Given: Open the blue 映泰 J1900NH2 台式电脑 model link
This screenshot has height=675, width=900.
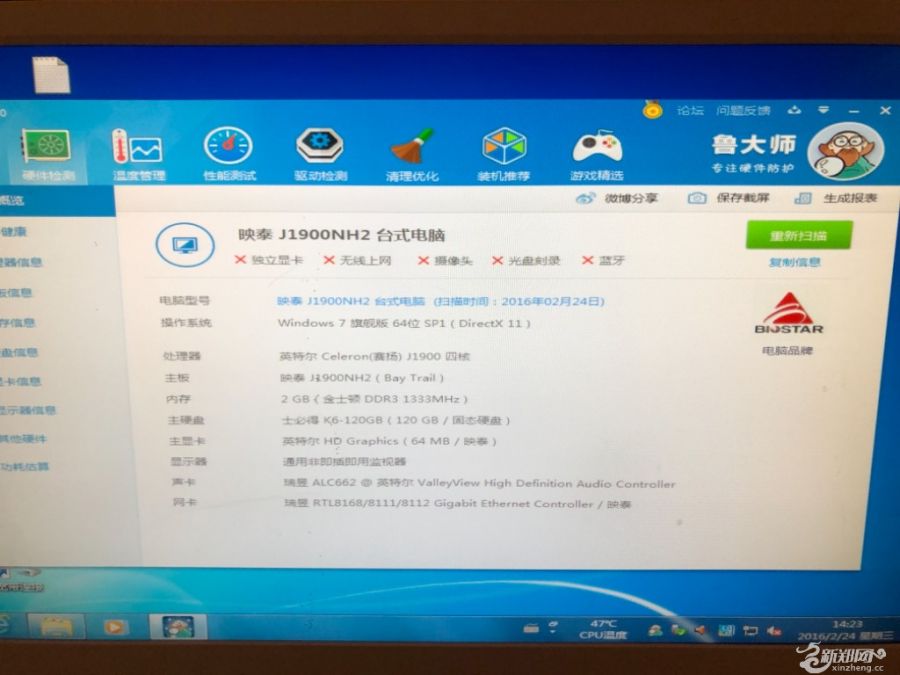Looking at the screenshot, I should click(x=351, y=301).
